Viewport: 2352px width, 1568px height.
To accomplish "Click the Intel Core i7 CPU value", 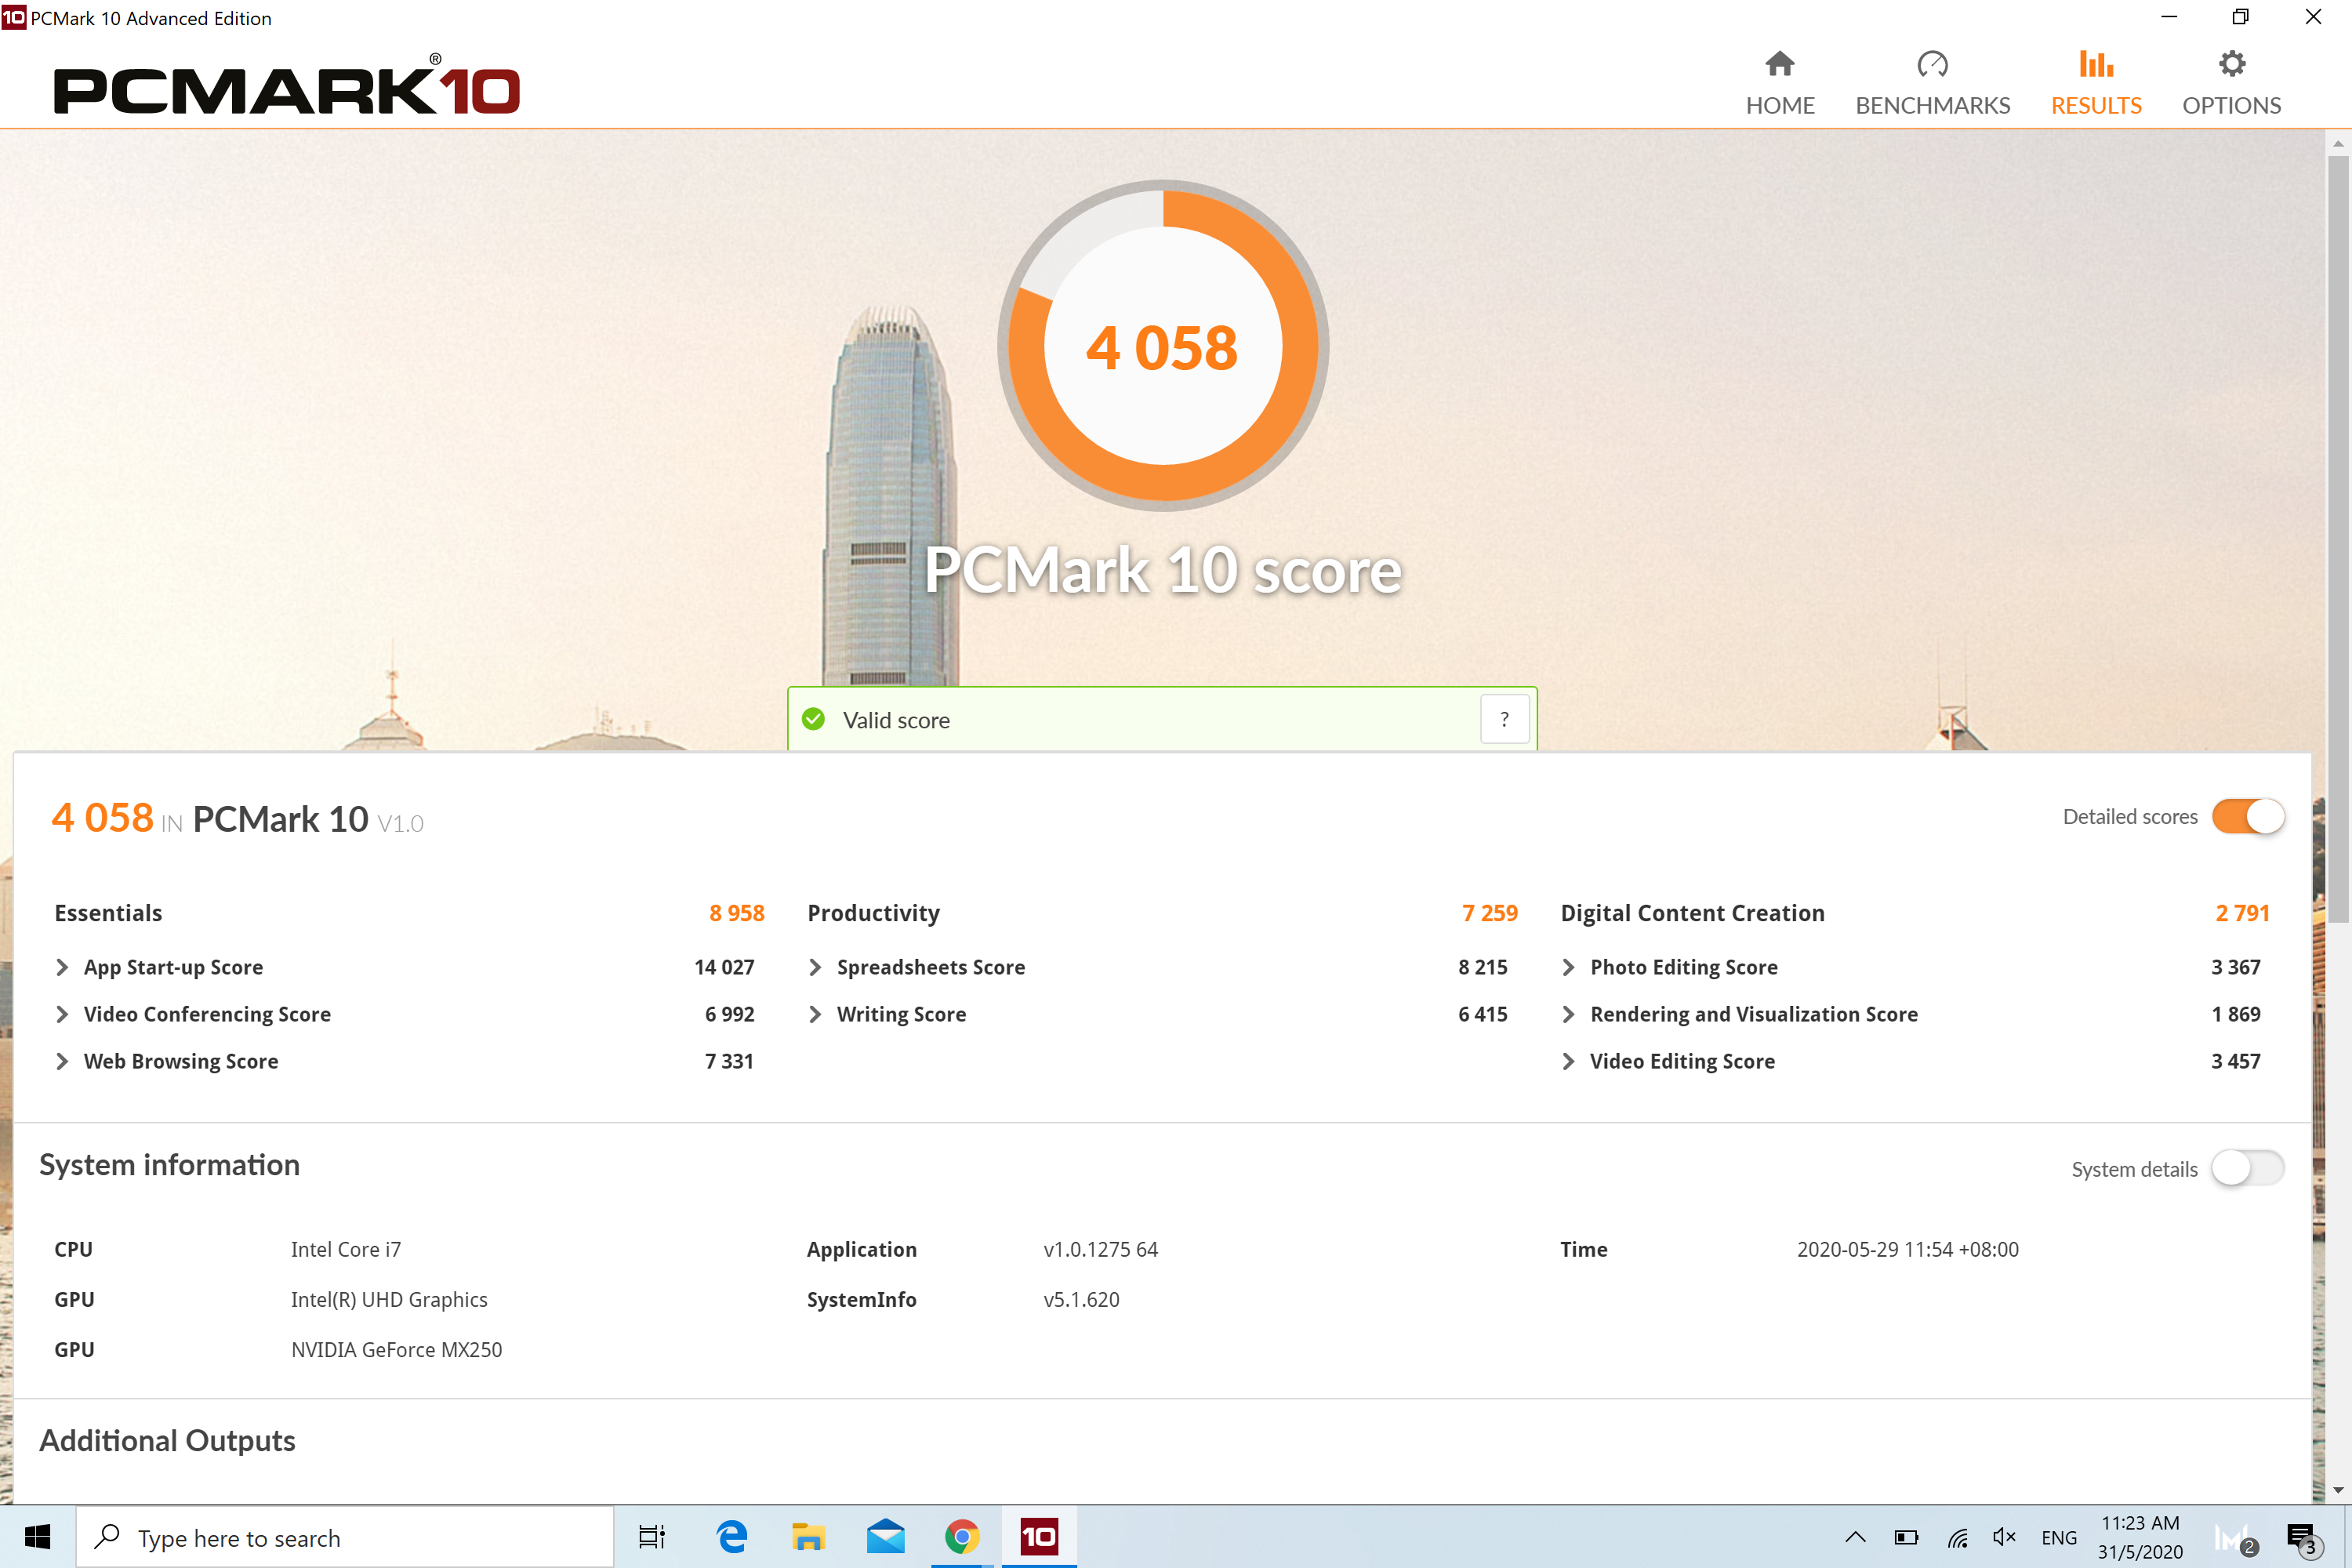I will (346, 1249).
